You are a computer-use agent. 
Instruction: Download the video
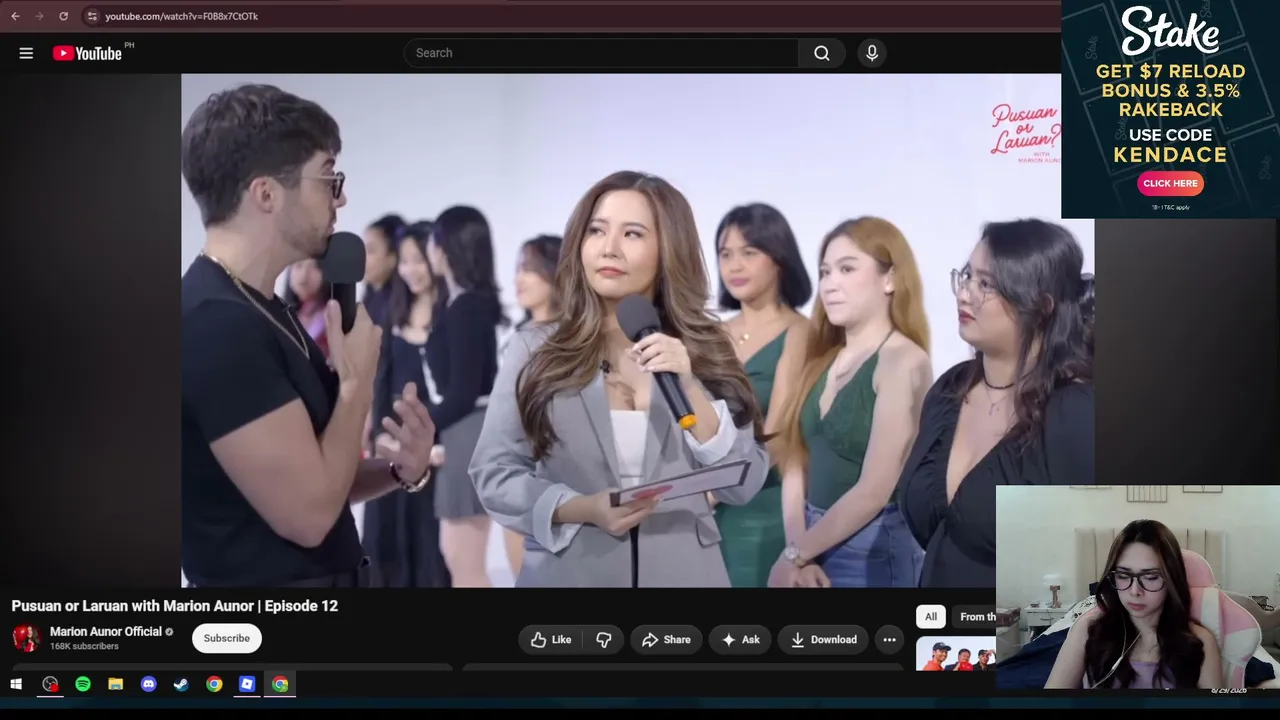(824, 640)
